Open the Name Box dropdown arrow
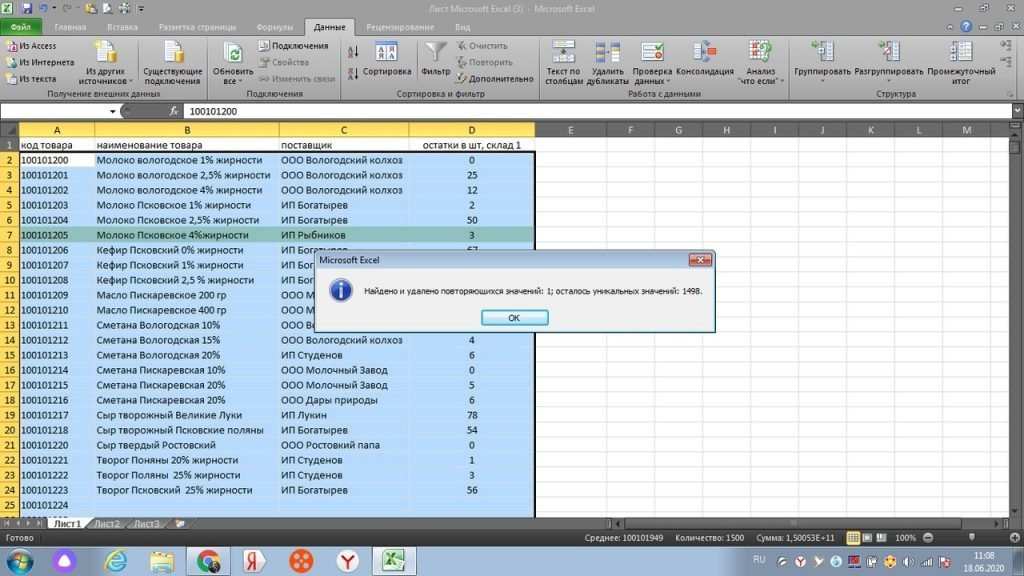1024x576 pixels. coord(113,112)
